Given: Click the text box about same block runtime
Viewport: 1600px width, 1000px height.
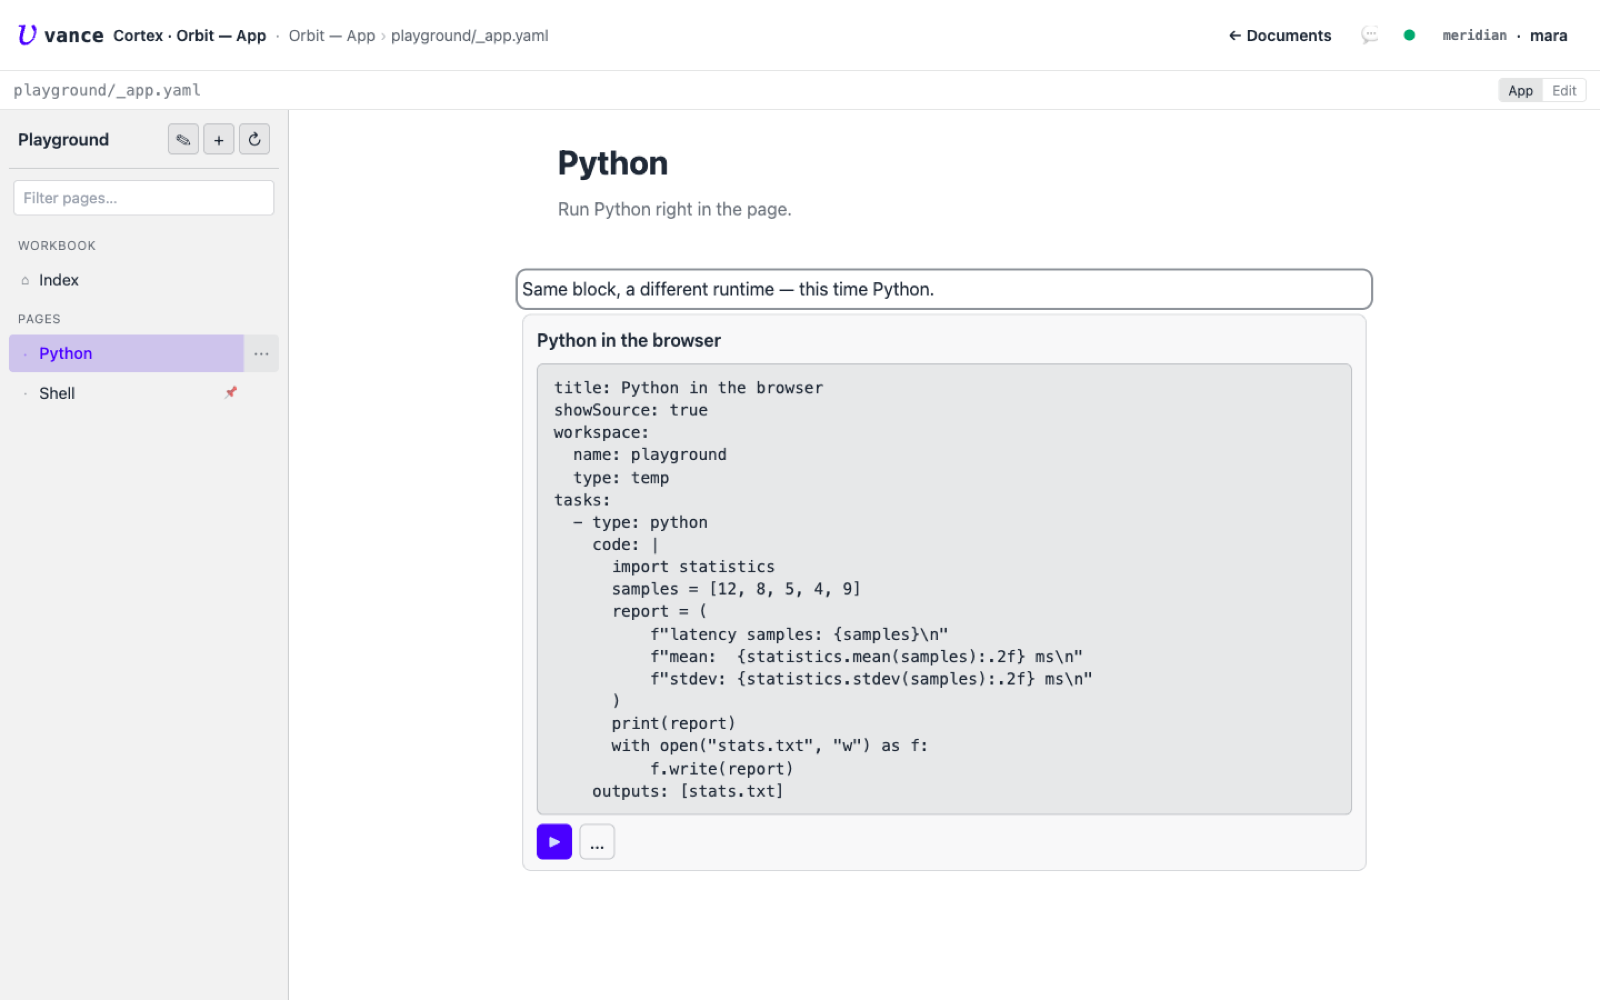Looking at the screenshot, I should click(944, 289).
